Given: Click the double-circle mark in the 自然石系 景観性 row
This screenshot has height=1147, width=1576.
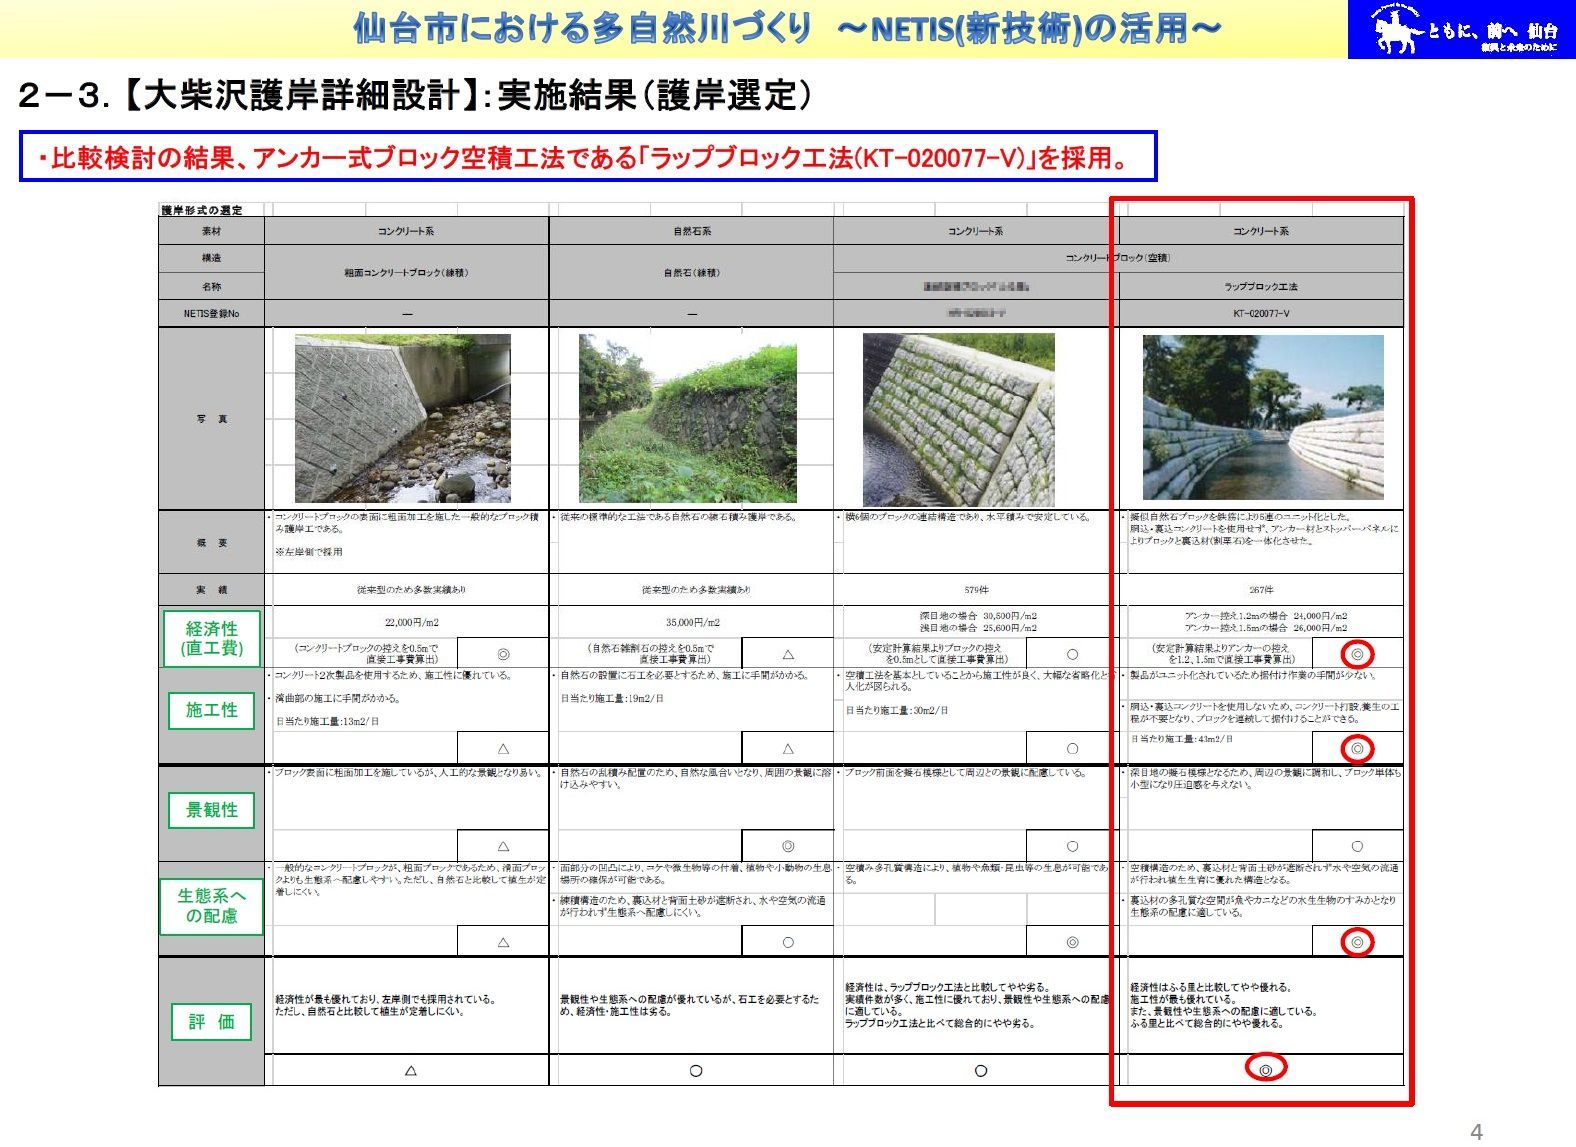Looking at the screenshot, I should click(x=788, y=846).
